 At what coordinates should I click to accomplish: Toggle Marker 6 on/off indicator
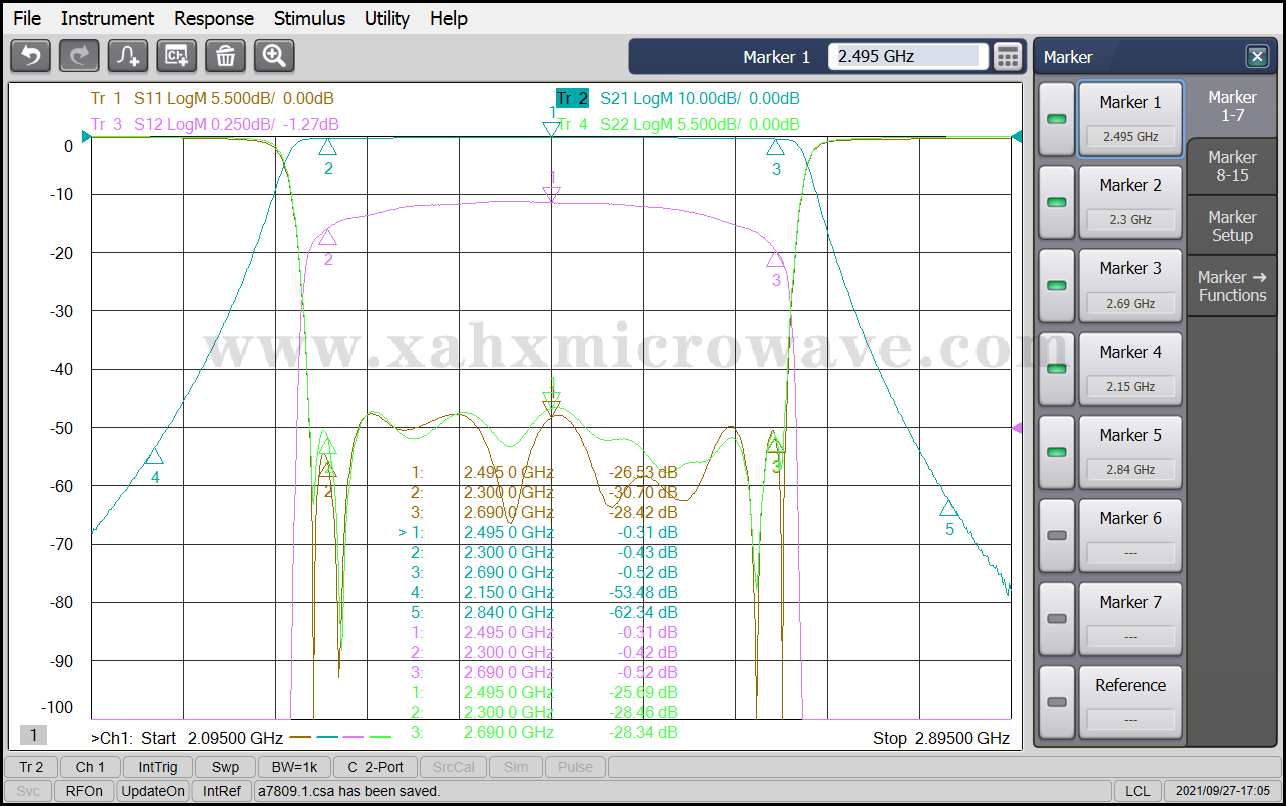pyautogui.click(x=1057, y=535)
